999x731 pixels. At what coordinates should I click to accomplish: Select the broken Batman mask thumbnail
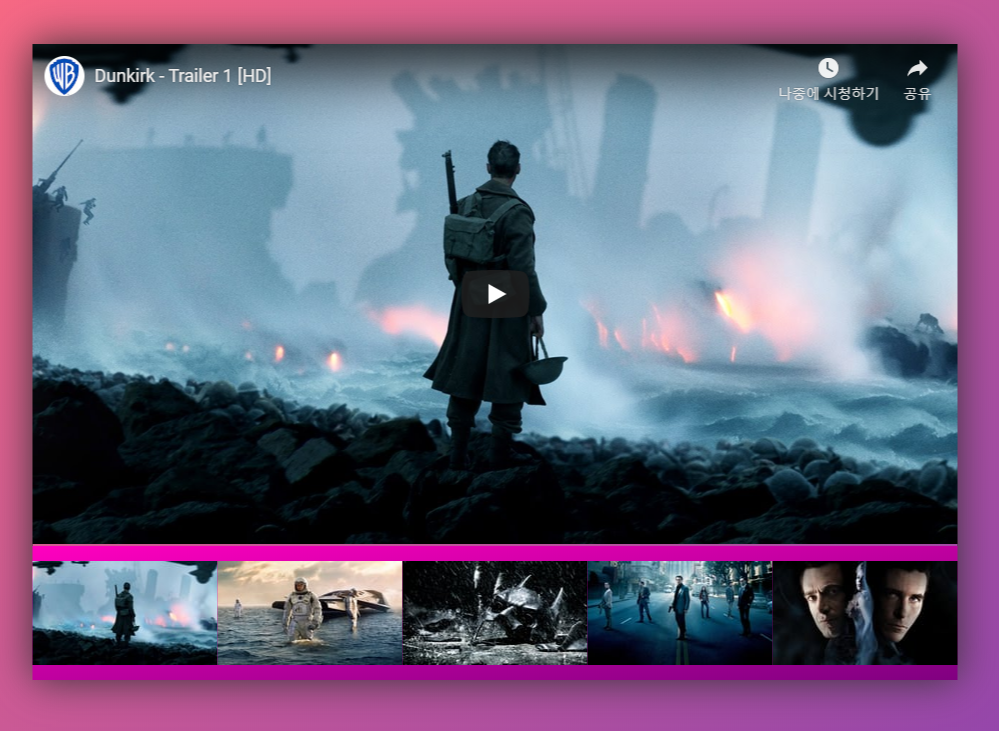click(x=495, y=613)
